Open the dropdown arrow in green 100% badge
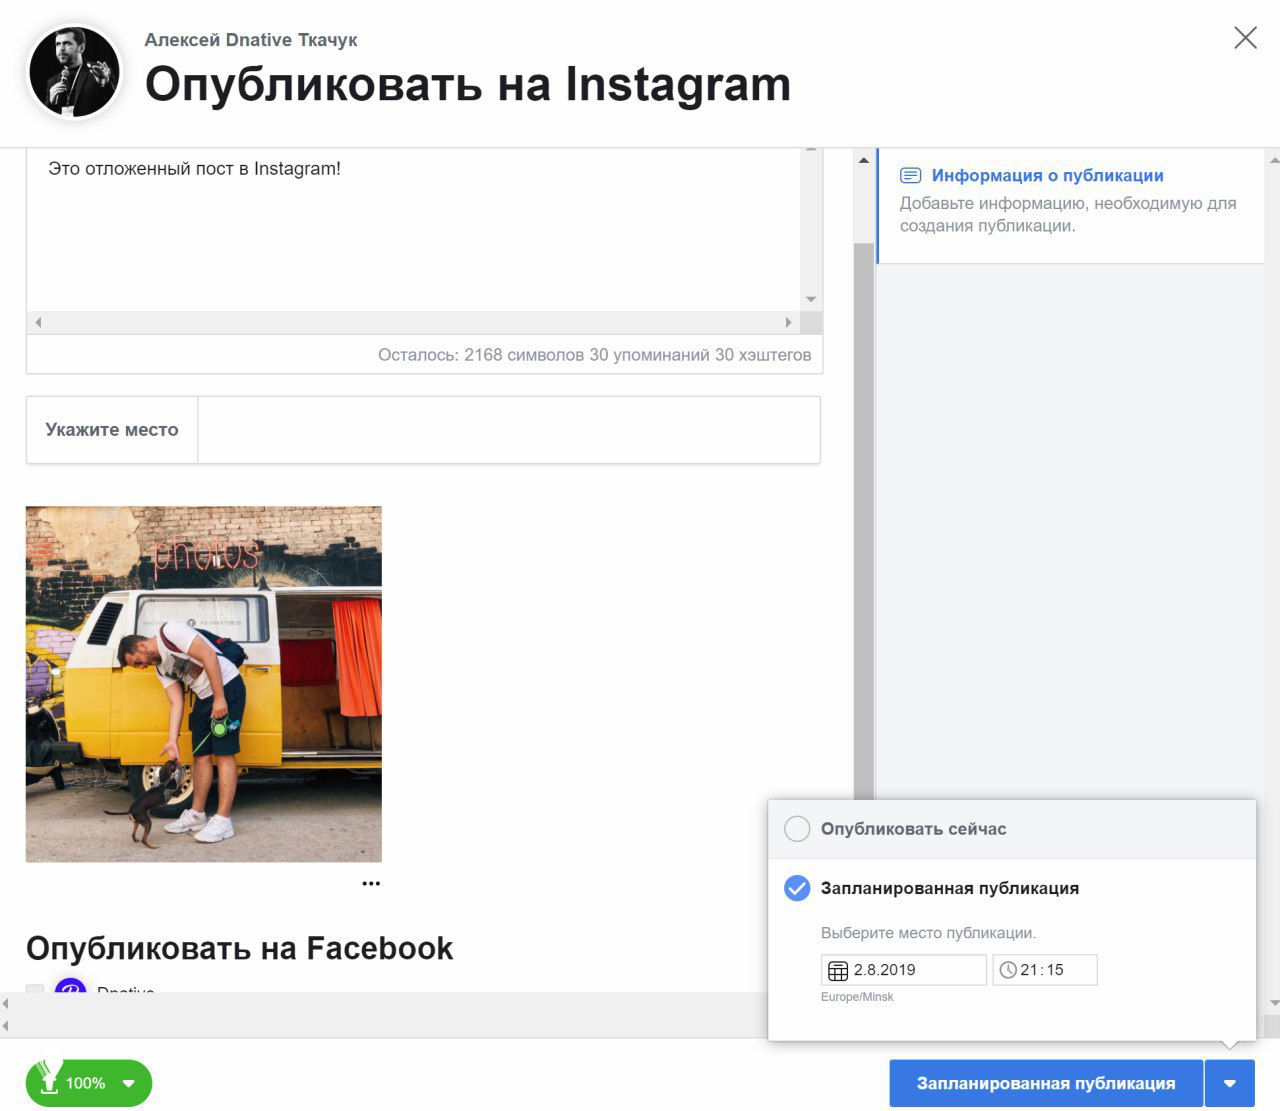Viewport: 1280px width, 1111px height. point(127,1082)
